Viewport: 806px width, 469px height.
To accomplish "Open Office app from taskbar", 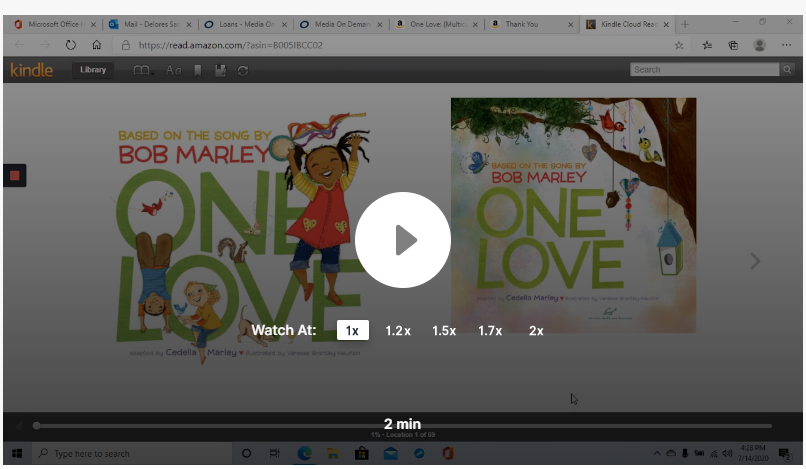I will pos(448,454).
